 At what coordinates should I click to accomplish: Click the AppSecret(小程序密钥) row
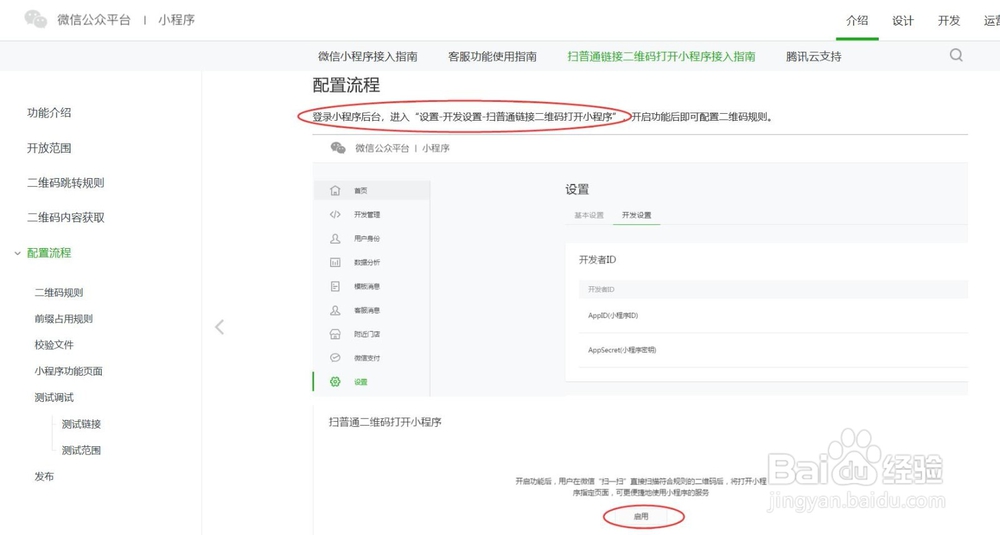[x=773, y=350]
